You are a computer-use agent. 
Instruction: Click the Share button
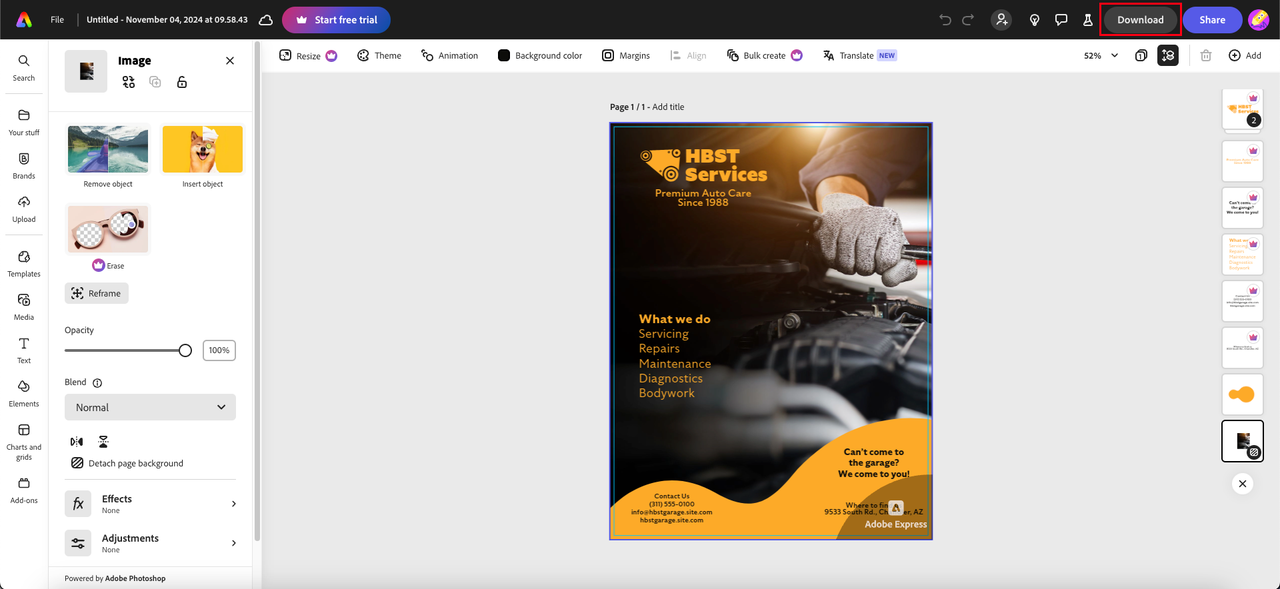pos(1212,20)
